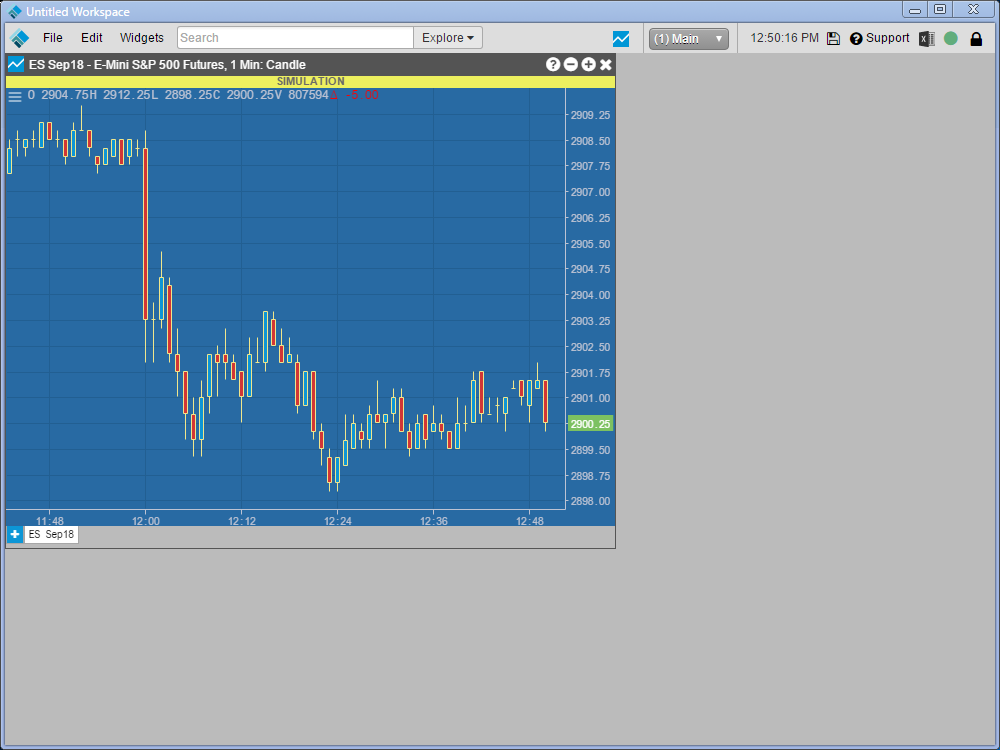The width and height of the screenshot is (1000, 750).
Task: Add a new chart tab with plus button
Action: click(15, 534)
